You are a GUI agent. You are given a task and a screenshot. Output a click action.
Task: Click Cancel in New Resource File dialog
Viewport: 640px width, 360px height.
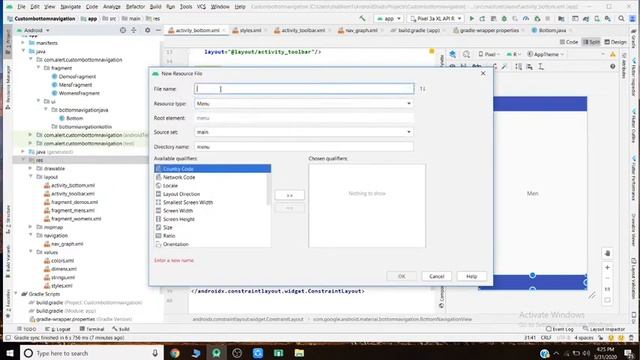[436, 276]
